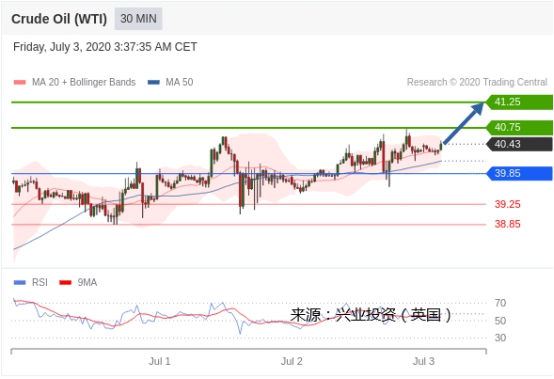This screenshot has height=379, width=554.
Task: Click the 38.85 support level label
Action: point(507,224)
